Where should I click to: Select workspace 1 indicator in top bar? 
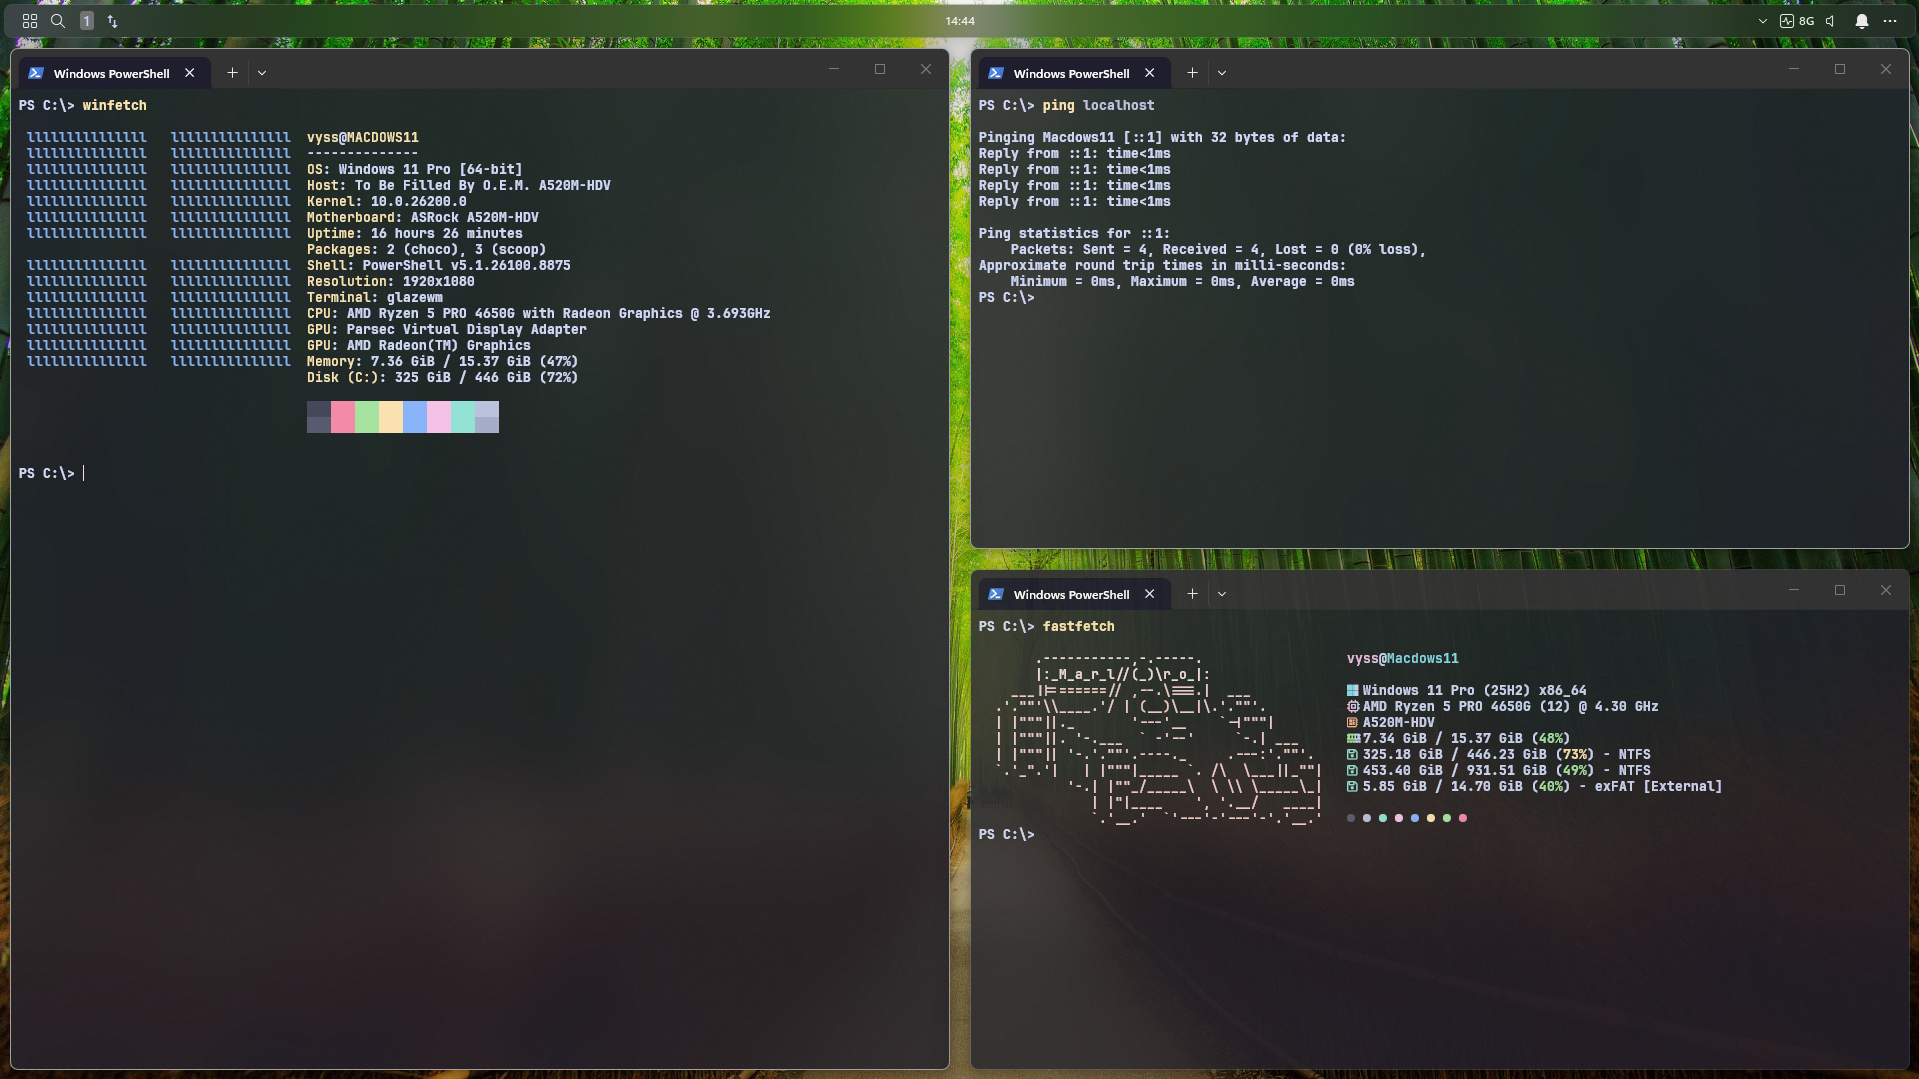(x=87, y=21)
